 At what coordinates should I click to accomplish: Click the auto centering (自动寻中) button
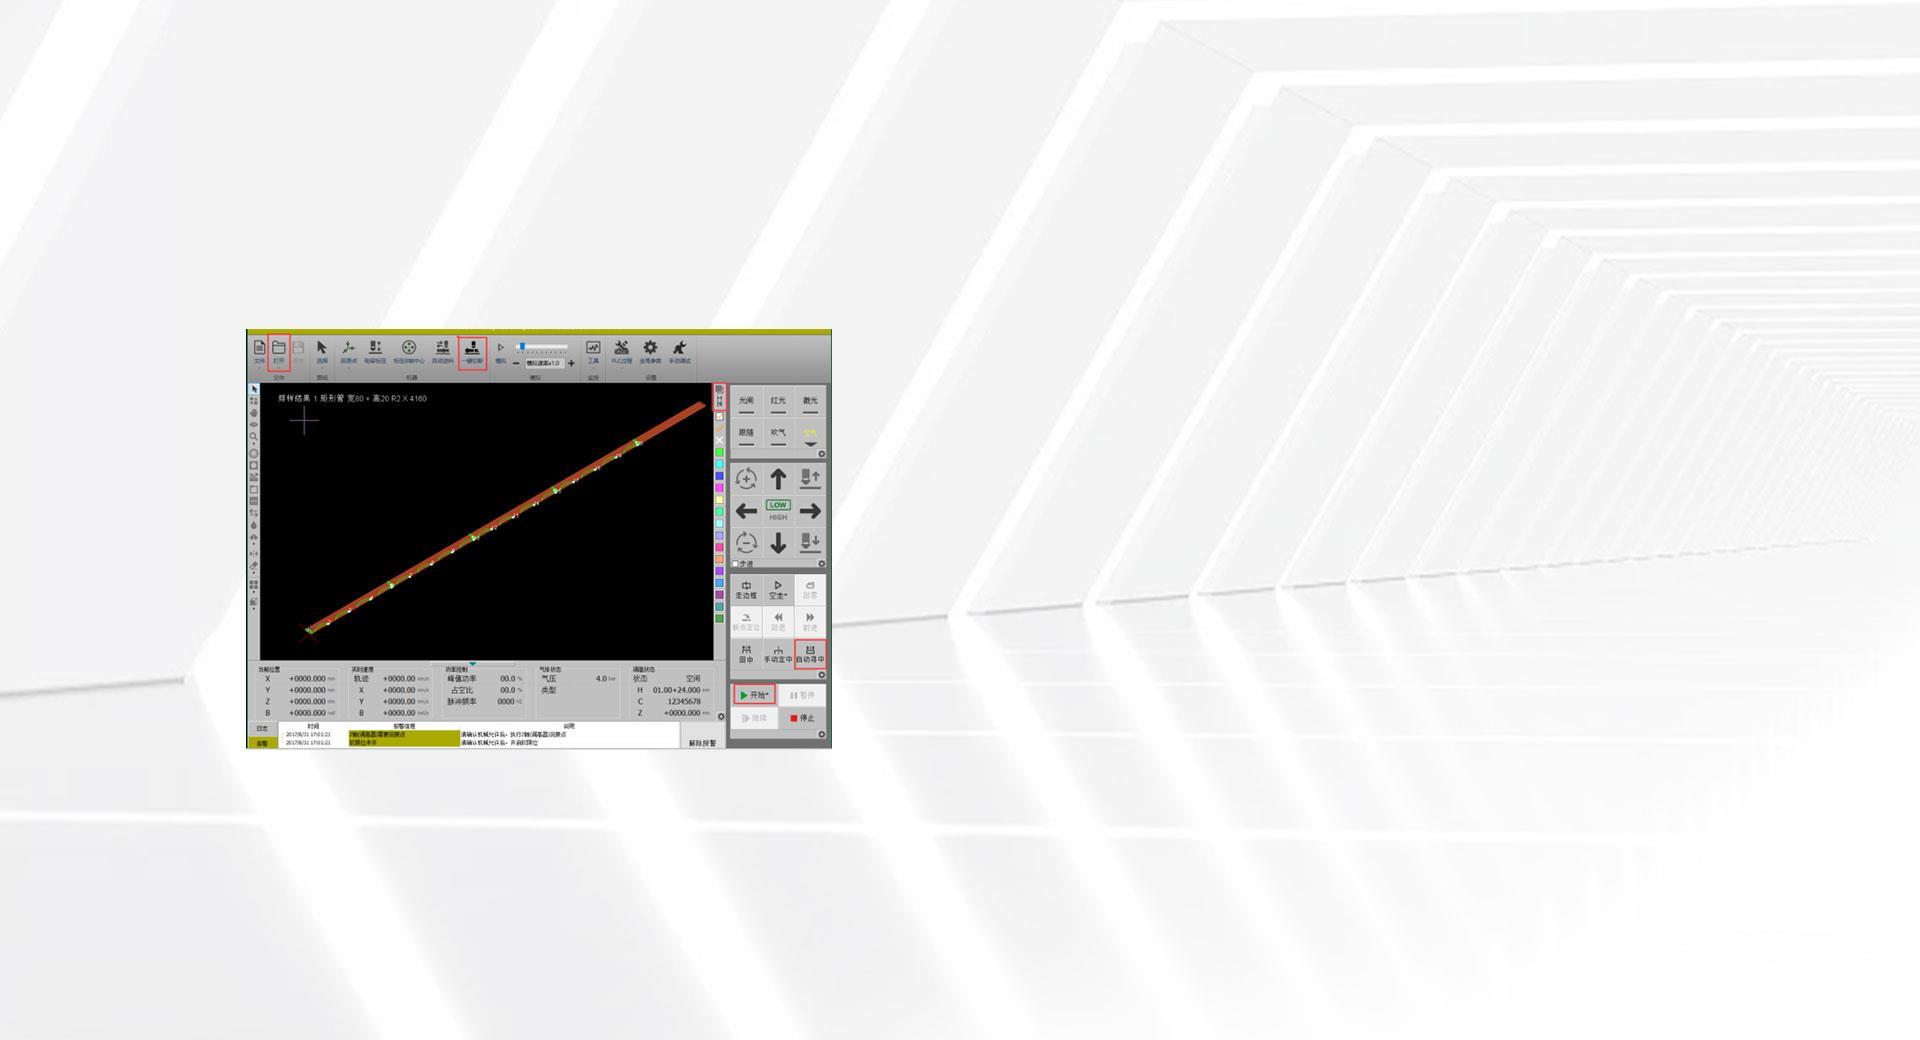[810, 654]
